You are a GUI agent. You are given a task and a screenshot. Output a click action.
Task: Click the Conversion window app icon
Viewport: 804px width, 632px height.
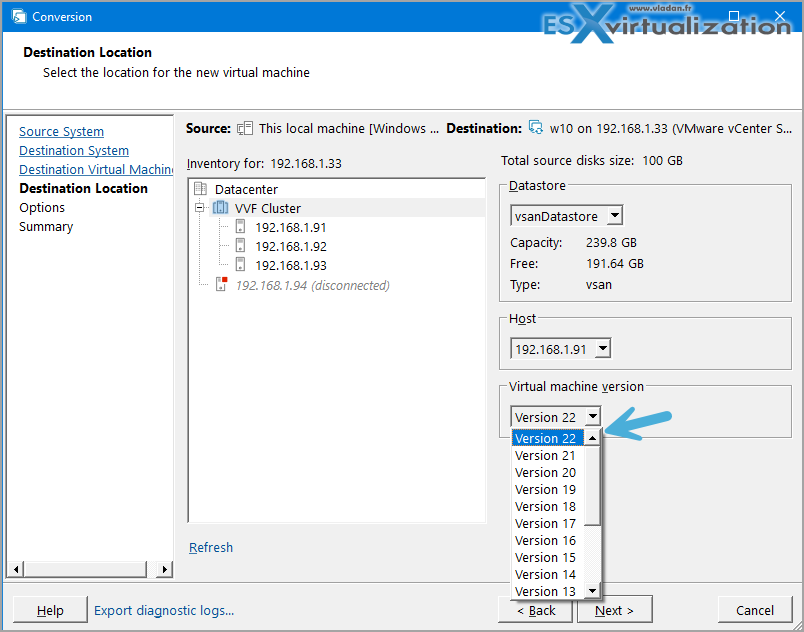tap(19, 16)
